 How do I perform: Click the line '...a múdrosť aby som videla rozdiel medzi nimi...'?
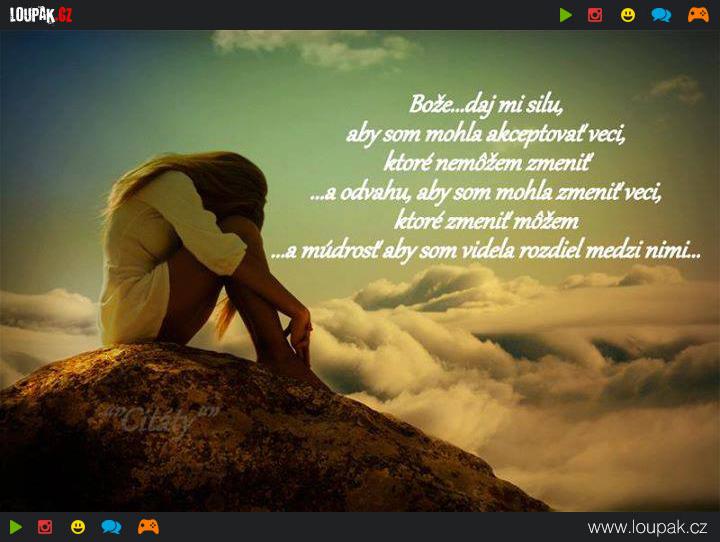click(x=486, y=251)
